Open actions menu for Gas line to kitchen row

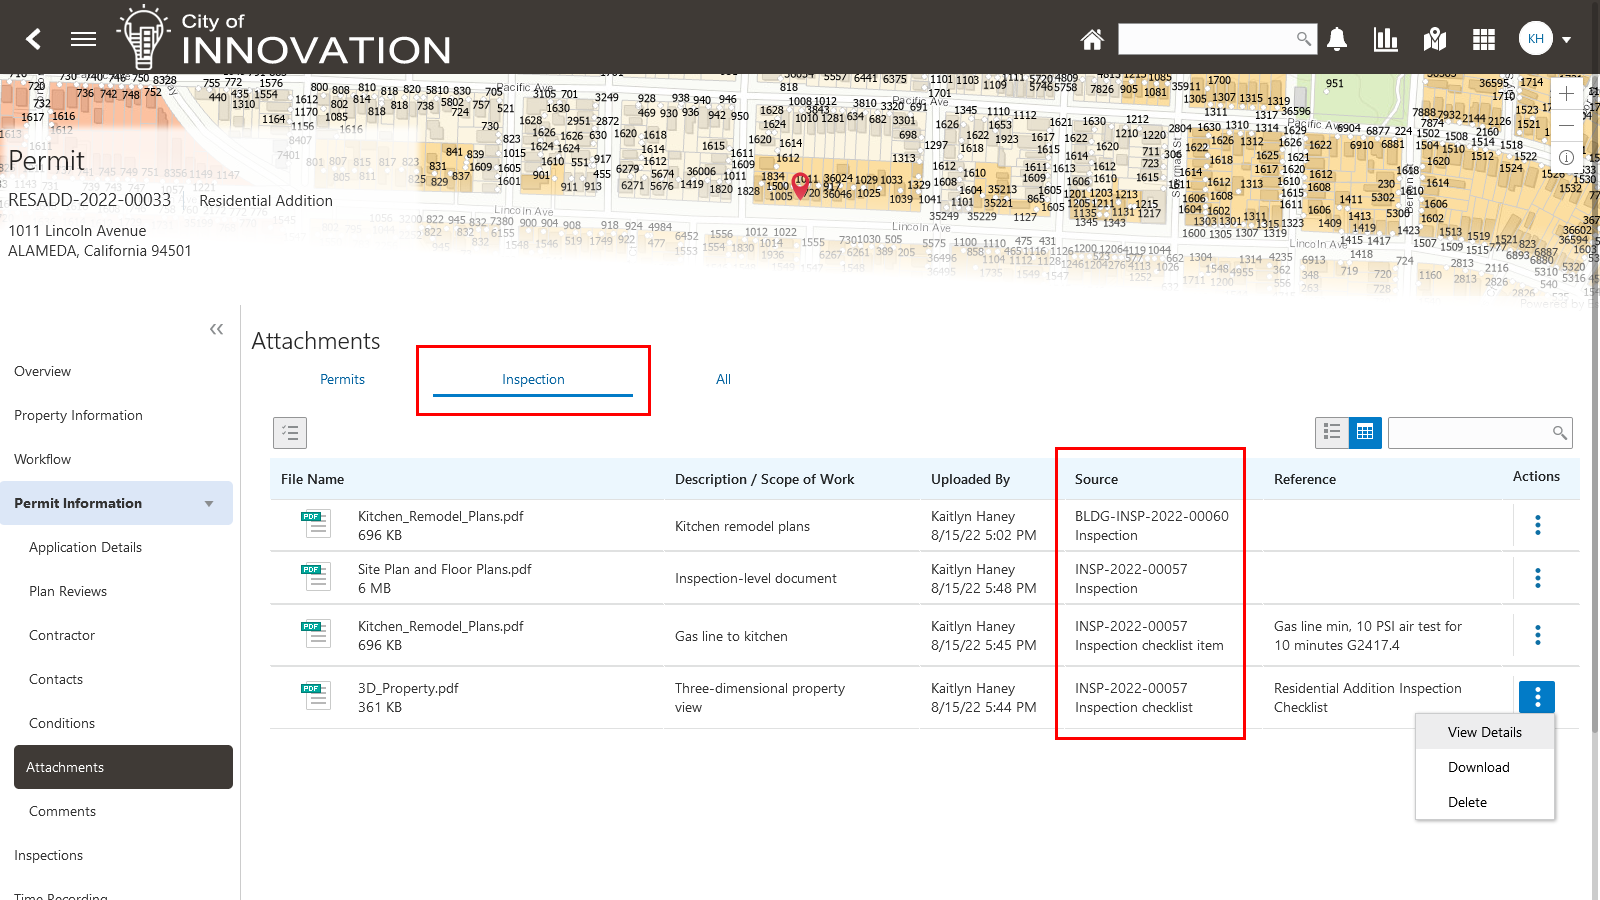point(1537,635)
